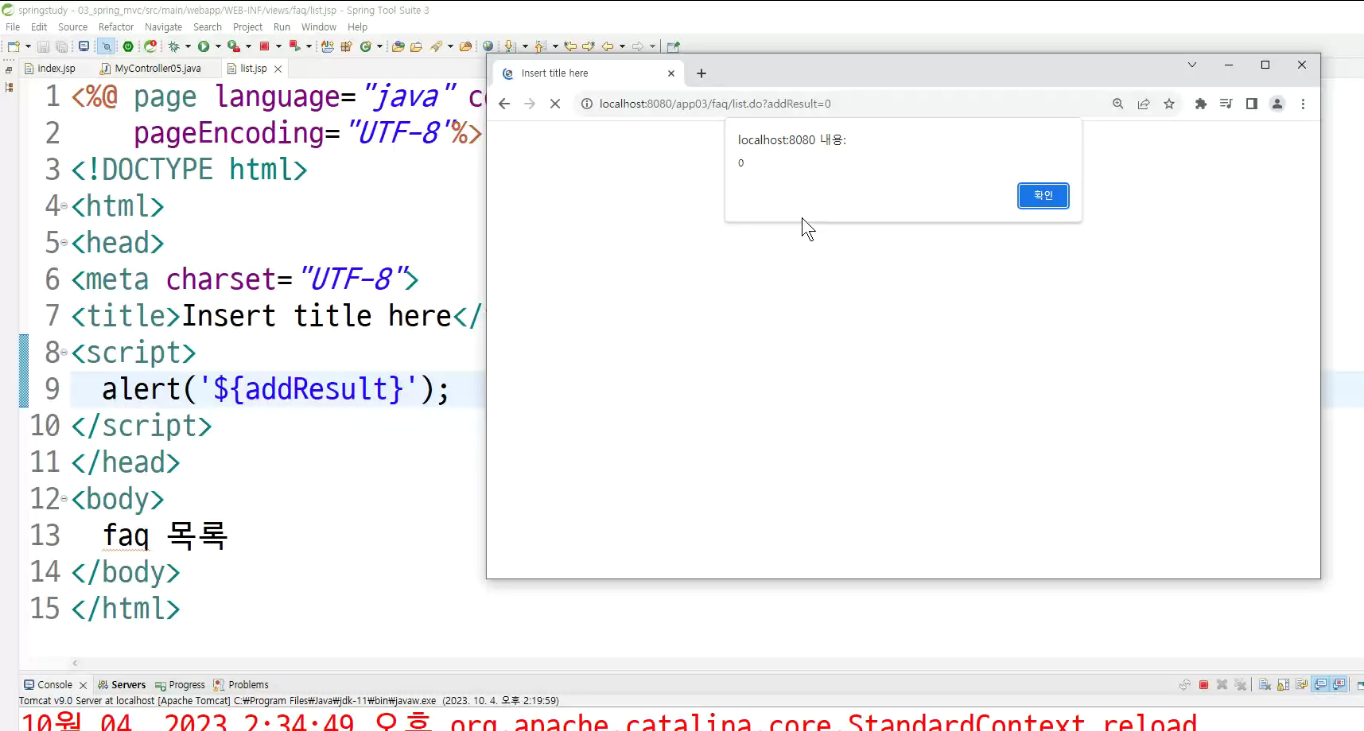Click the Coverage run icon
The width and height of the screenshot is (1364, 731).
coord(233,46)
